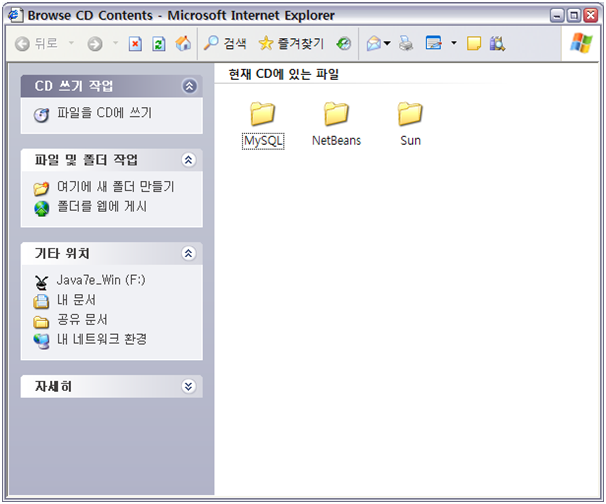
Task: Go back with the 뒤로 button
Action: point(37,44)
